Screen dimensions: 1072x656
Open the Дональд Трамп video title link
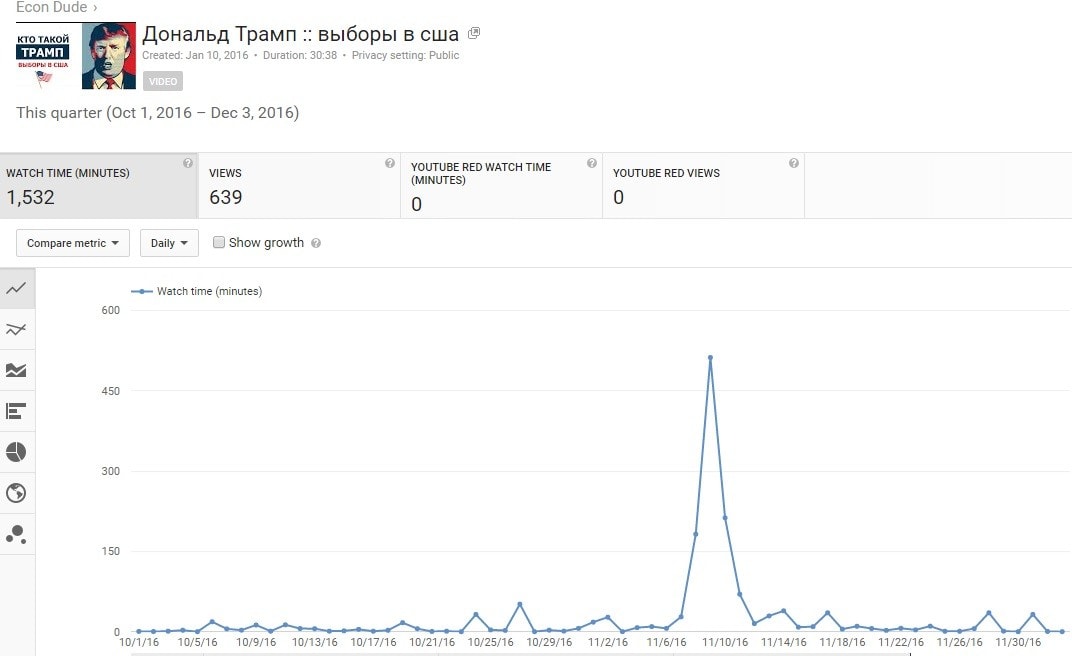point(300,33)
